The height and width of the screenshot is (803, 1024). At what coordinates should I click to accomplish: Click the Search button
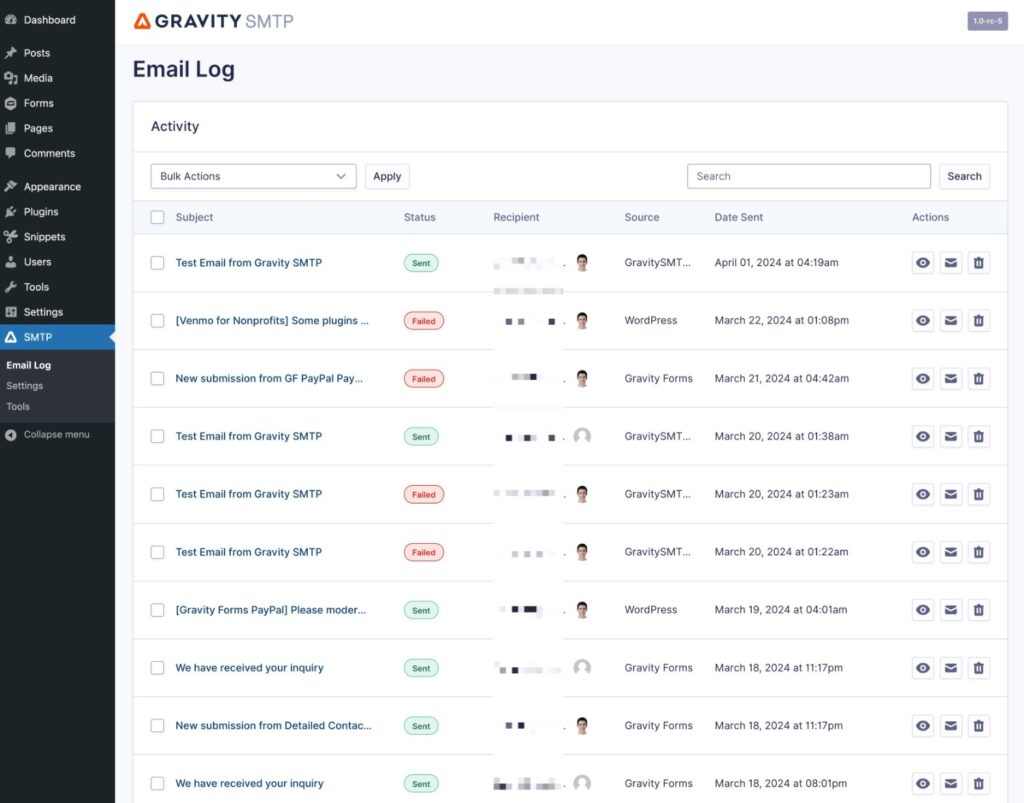coord(963,176)
